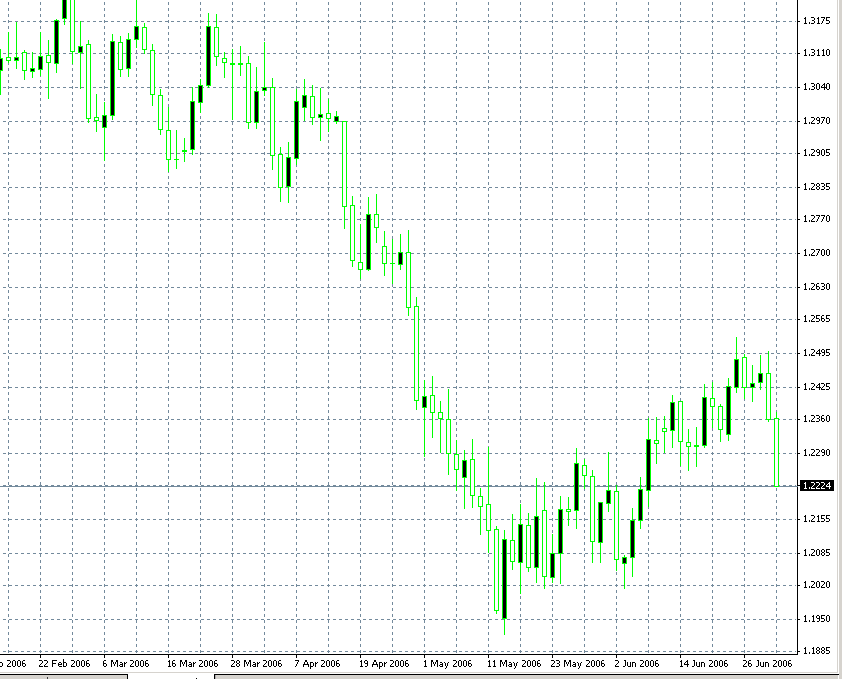Click the 26 Jun 2006 date label
842x679 pixels.
click(767, 664)
